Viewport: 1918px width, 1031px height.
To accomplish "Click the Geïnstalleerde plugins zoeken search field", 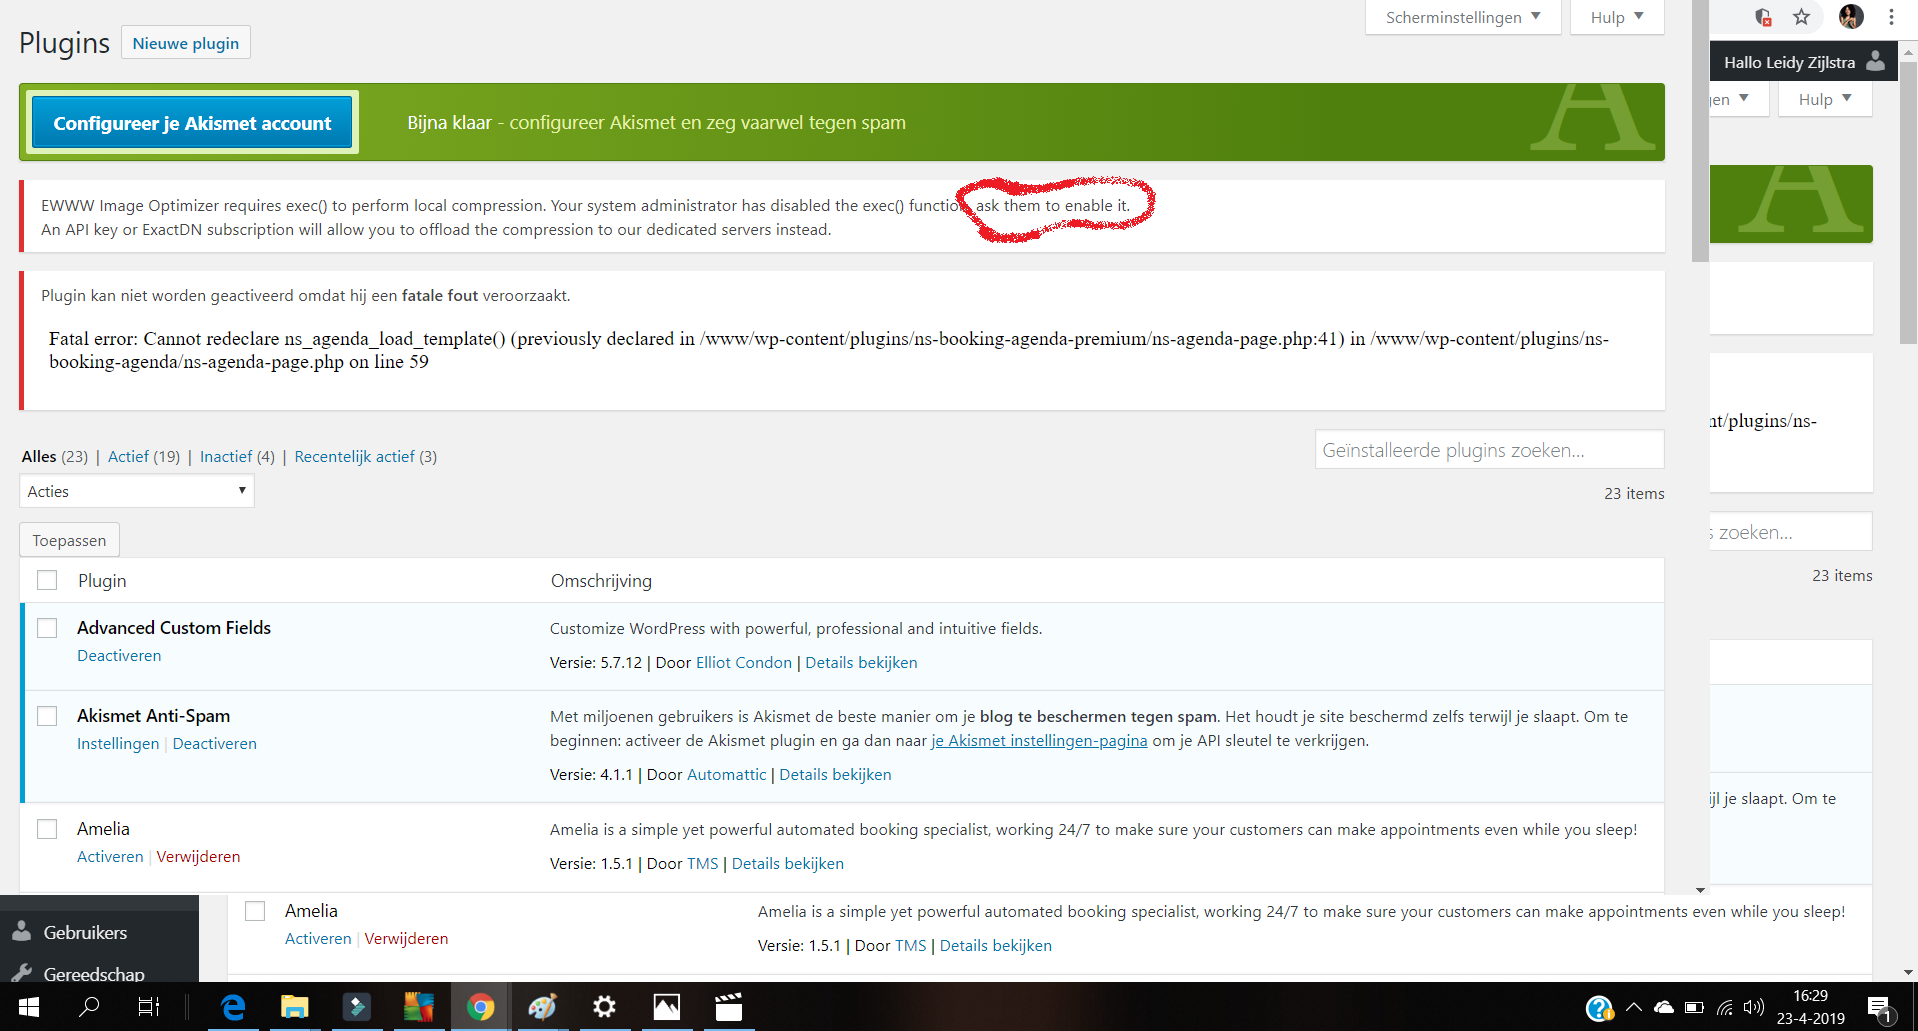I will tap(1489, 450).
